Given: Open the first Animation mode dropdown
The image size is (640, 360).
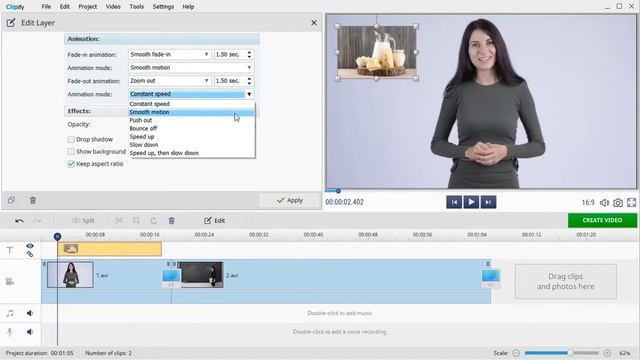Looking at the screenshot, I should point(191,67).
